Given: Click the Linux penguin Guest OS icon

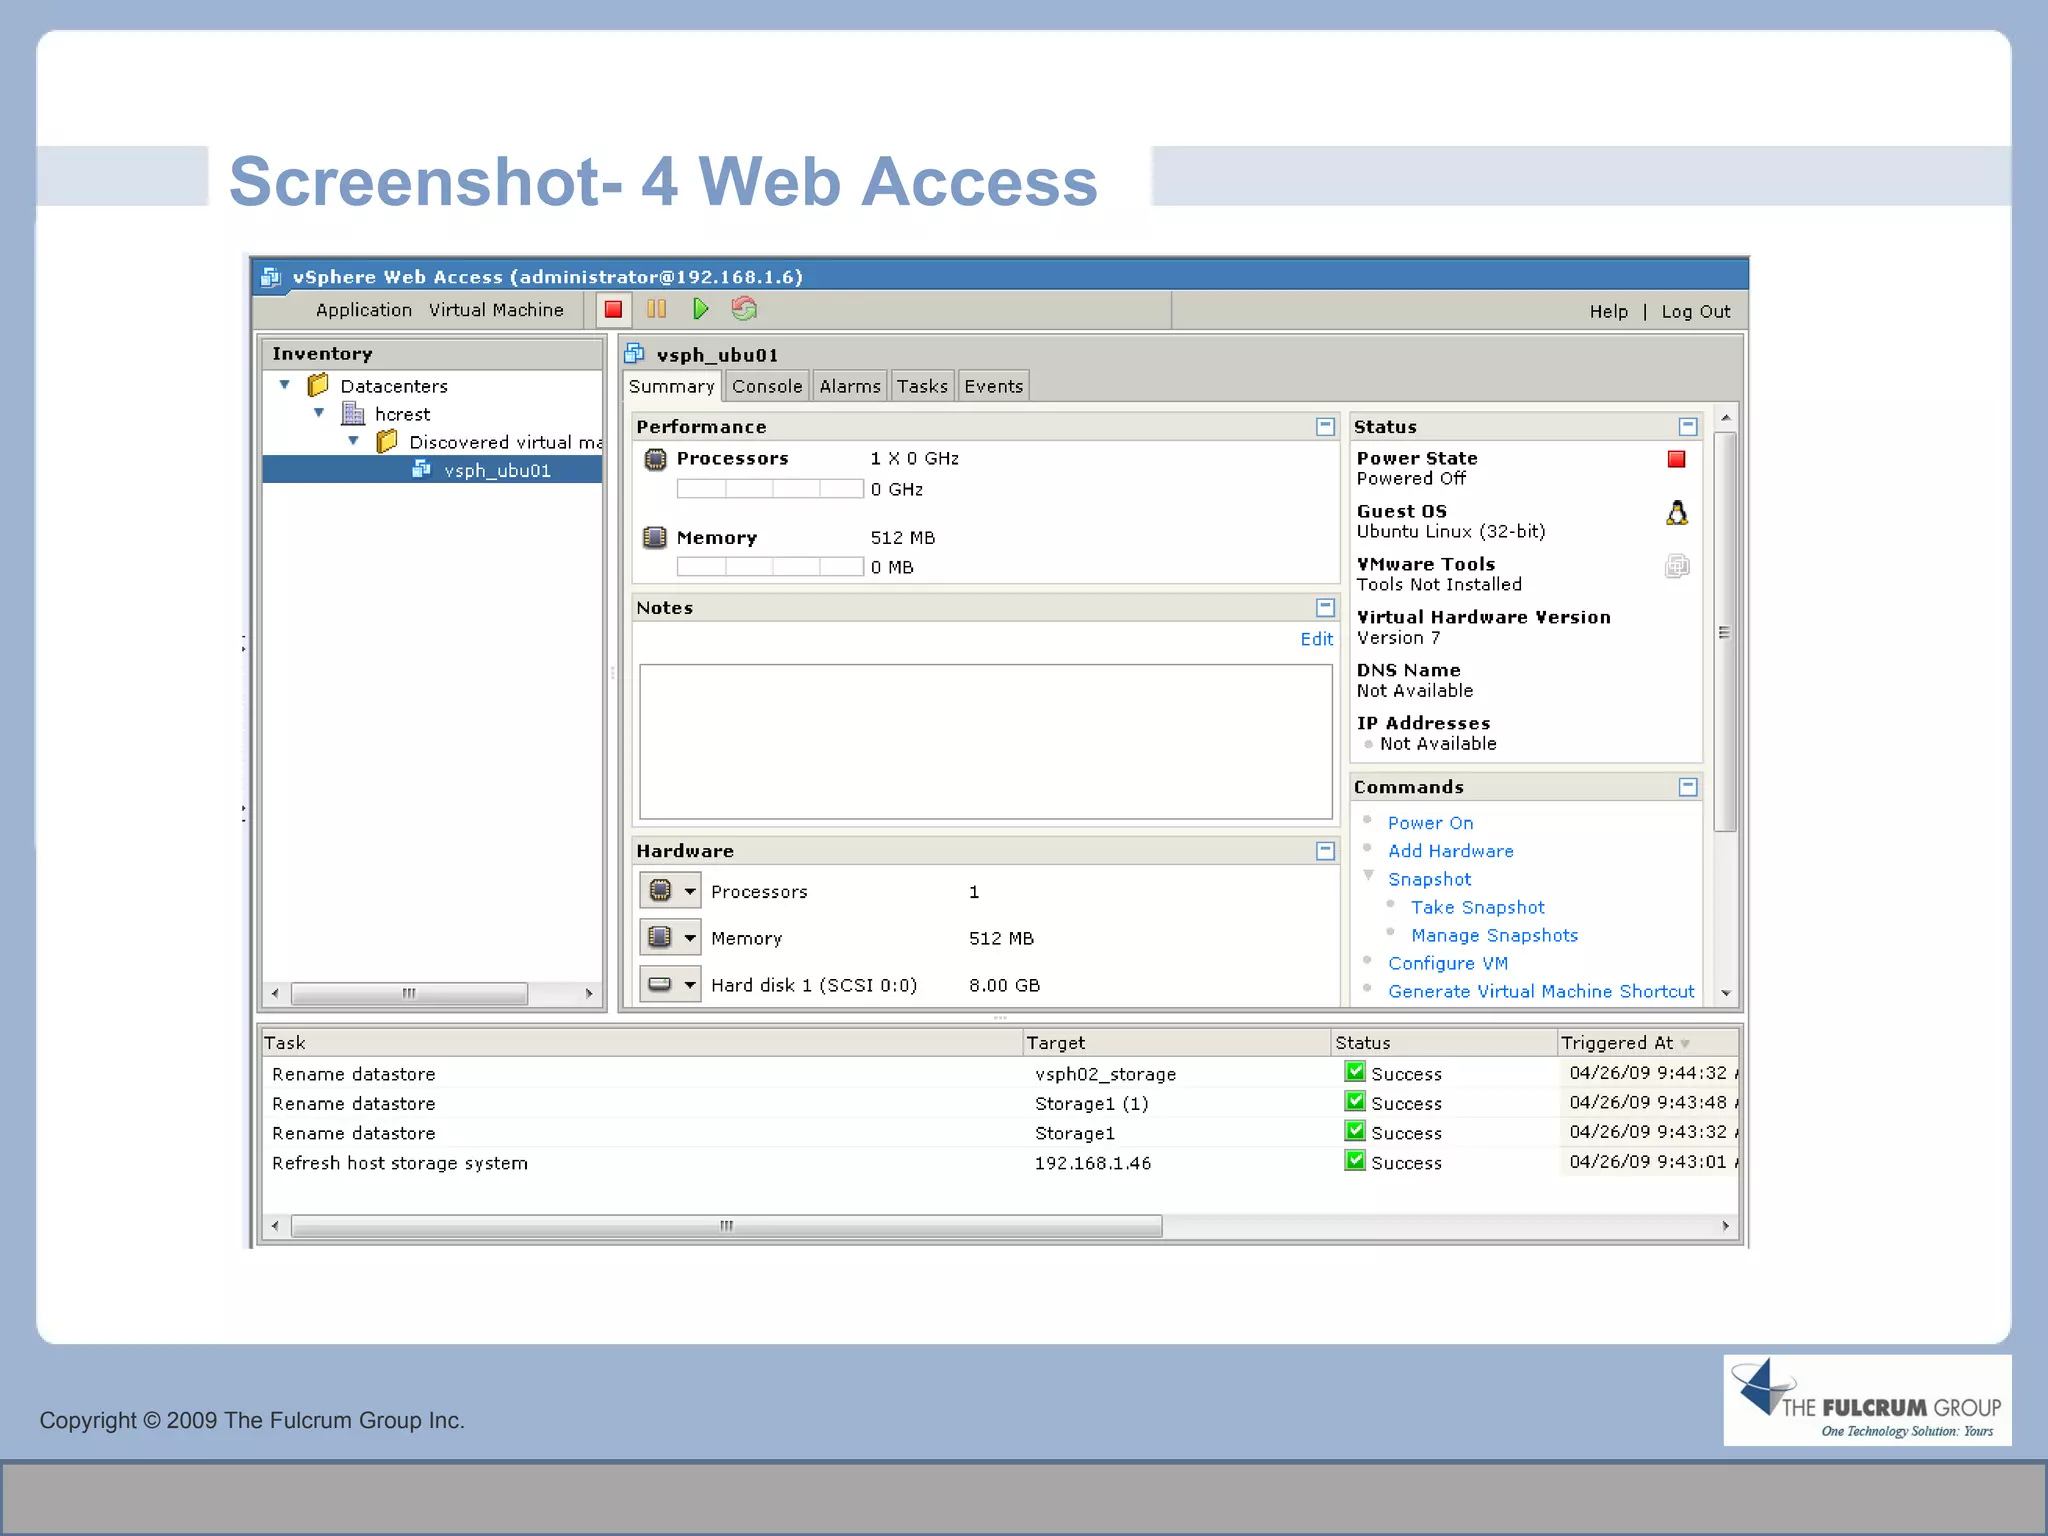Looking at the screenshot, I should pyautogui.click(x=1677, y=513).
